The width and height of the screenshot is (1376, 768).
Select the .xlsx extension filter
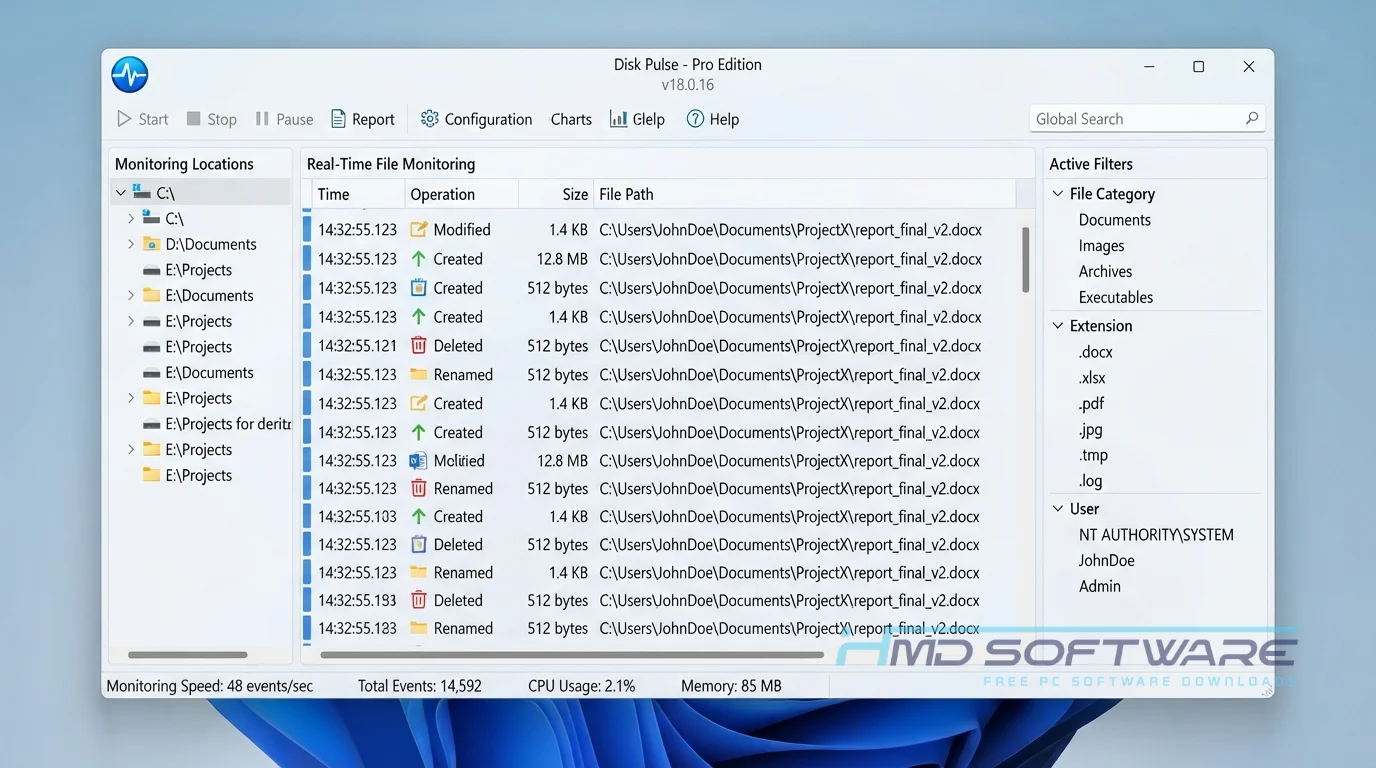[1092, 378]
